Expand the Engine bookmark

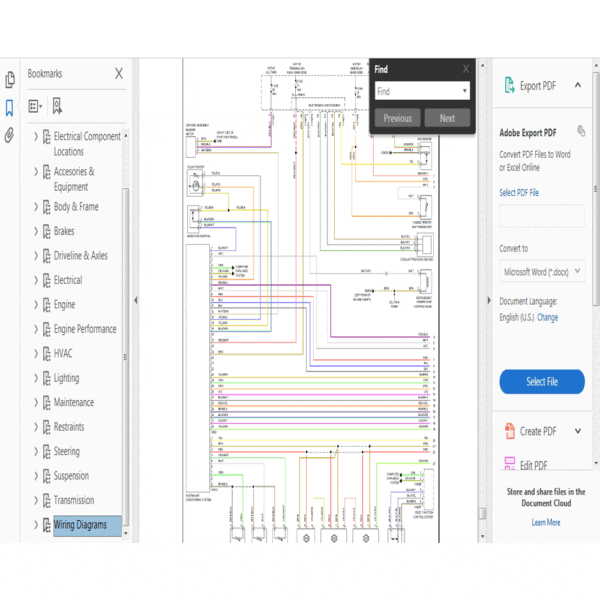pos(36,305)
